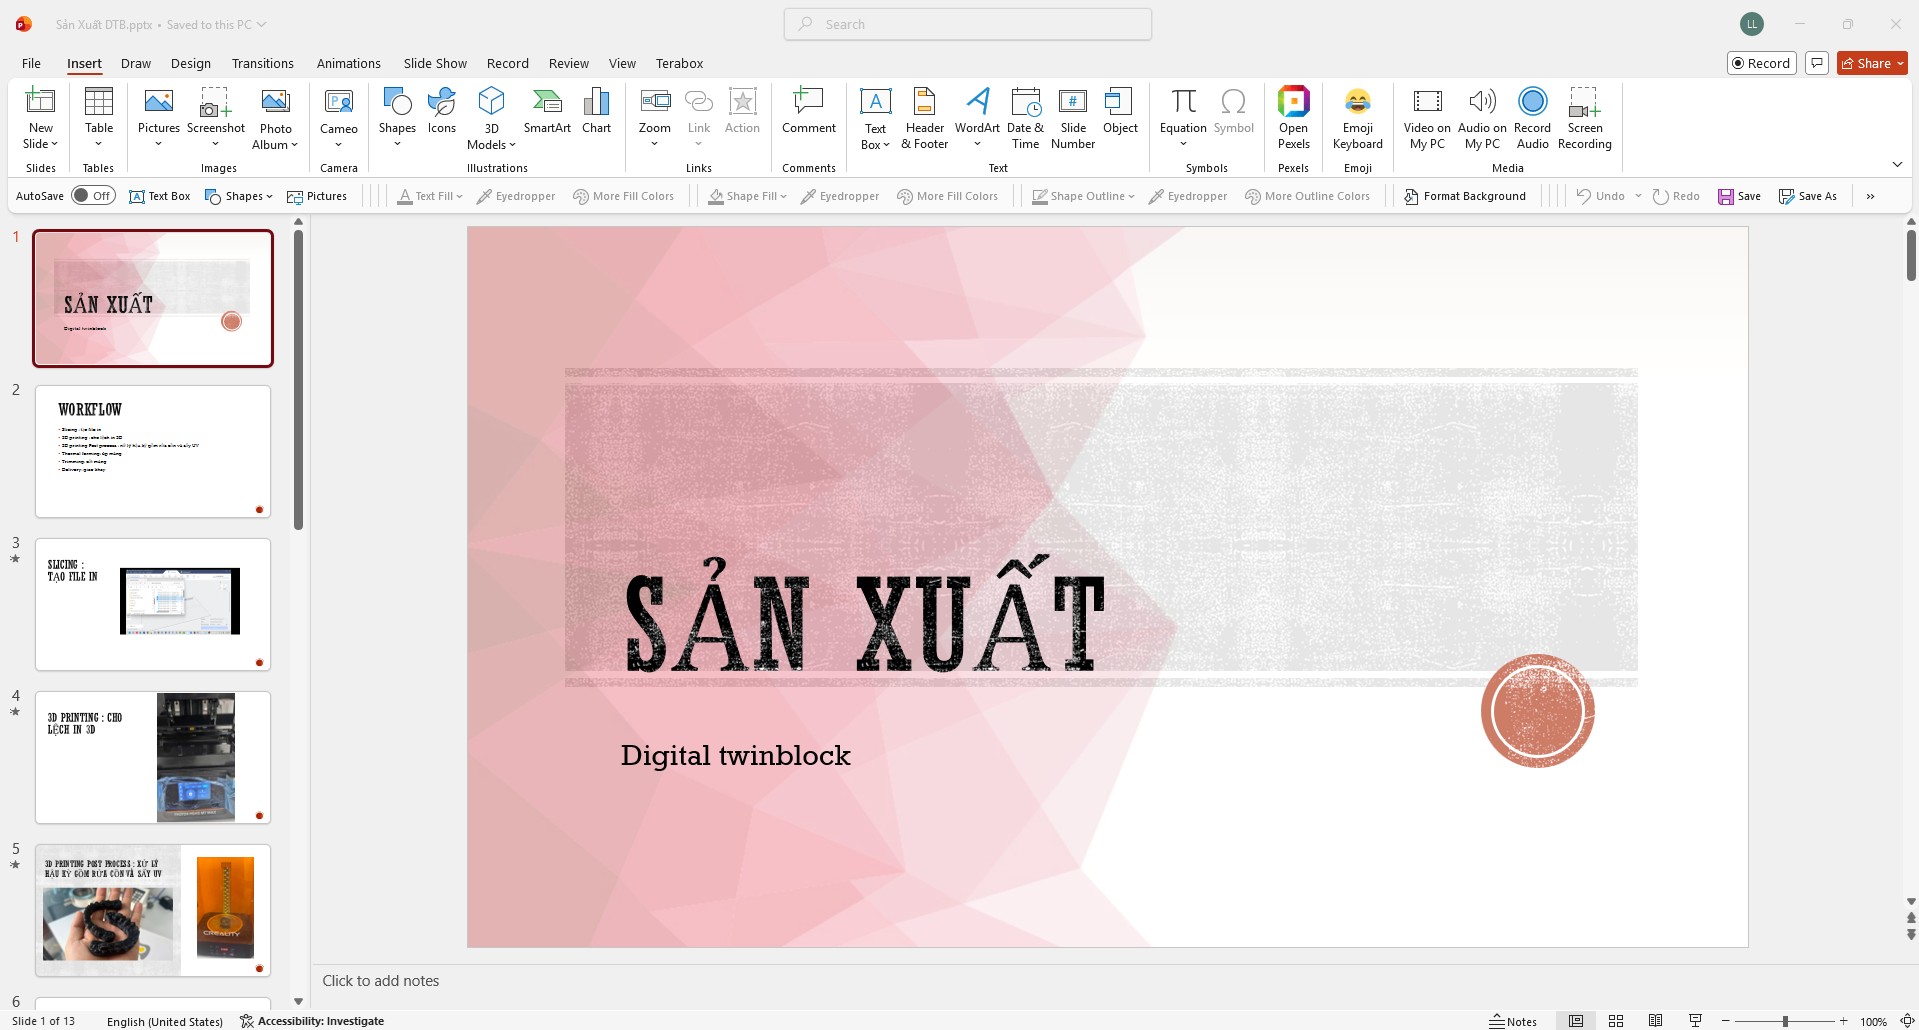The image size is (1919, 1030).
Task: Insert a Text Box from the Text group
Action: pyautogui.click(x=875, y=118)
